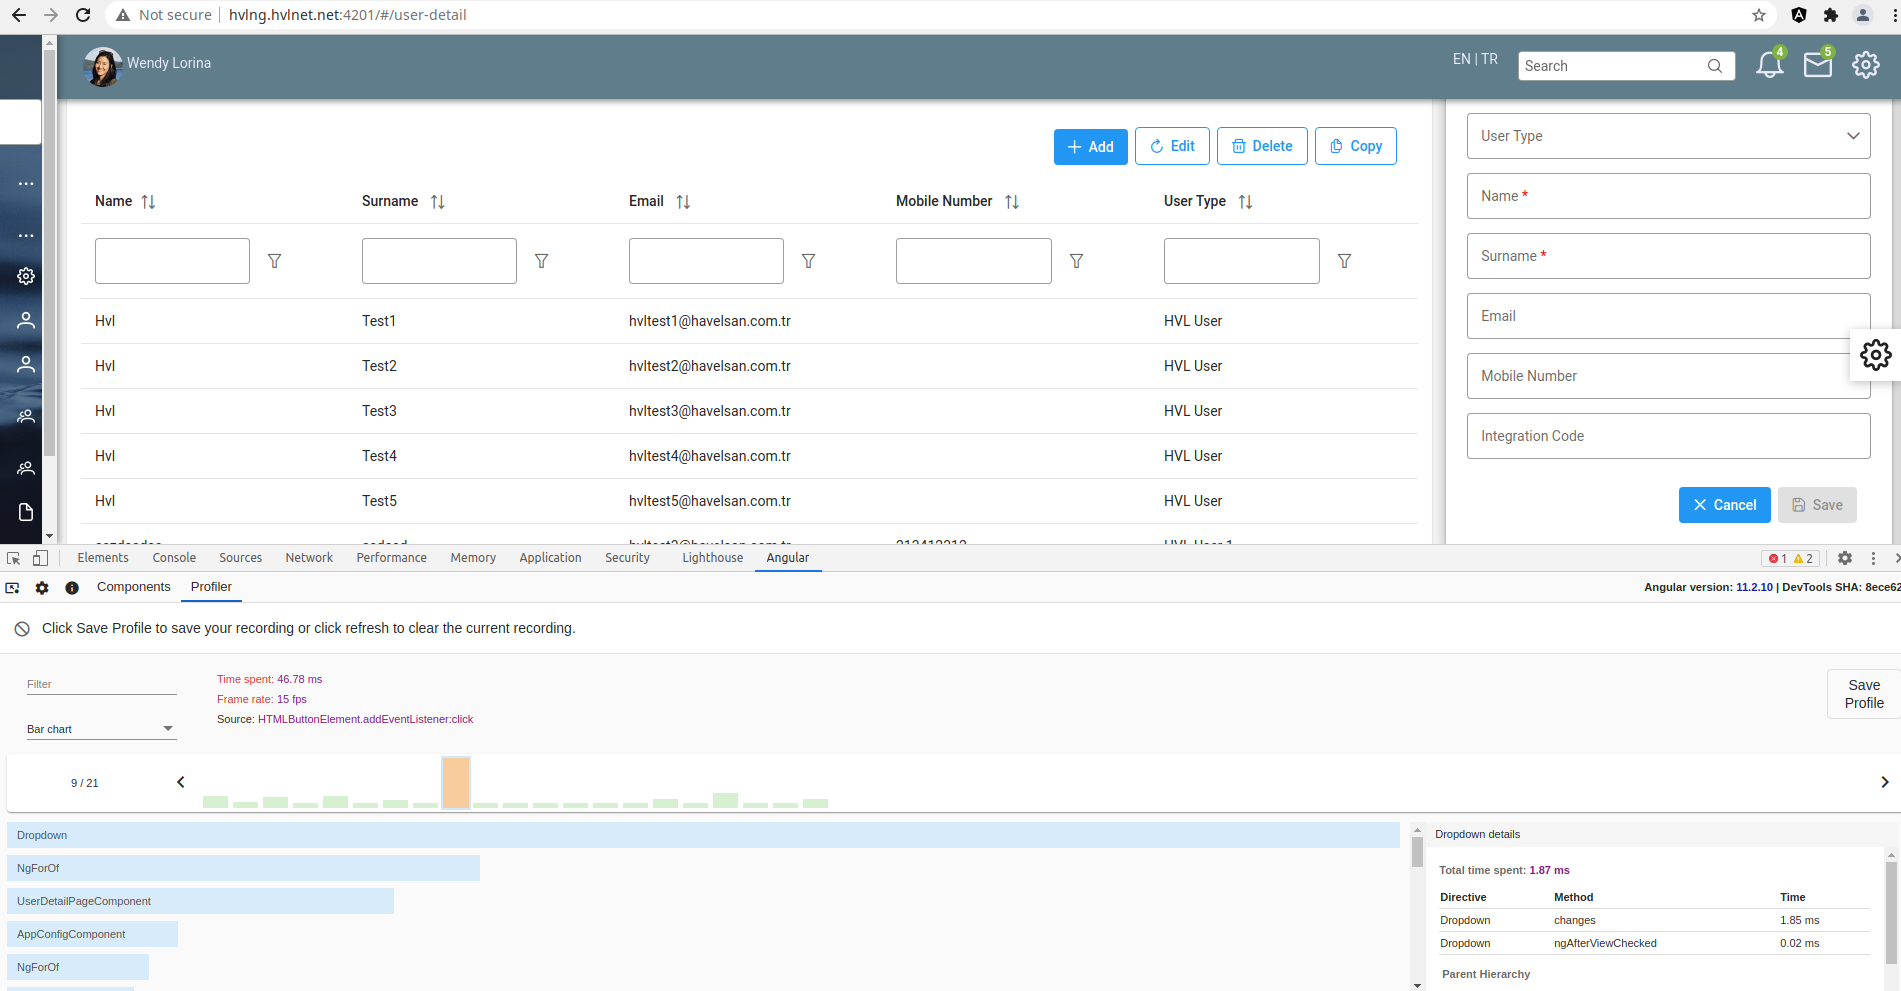Sort by User Type column arrows
The image size is (1901, 991).
point(1245,202)
